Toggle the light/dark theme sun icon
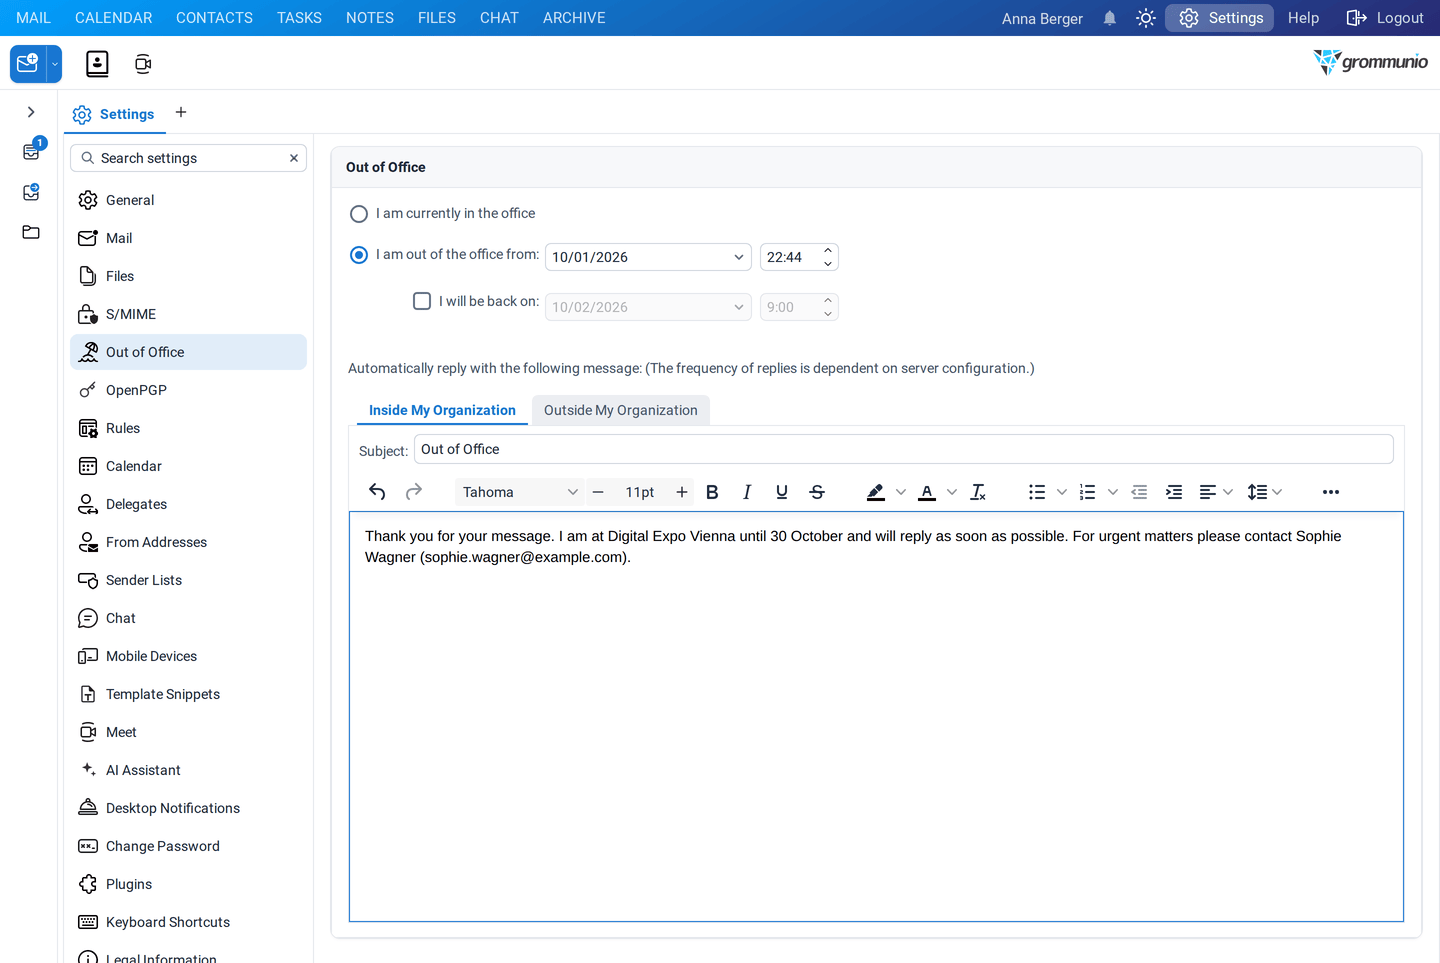The width and height of the screenshot is (1440, 963). point(1146,18)
